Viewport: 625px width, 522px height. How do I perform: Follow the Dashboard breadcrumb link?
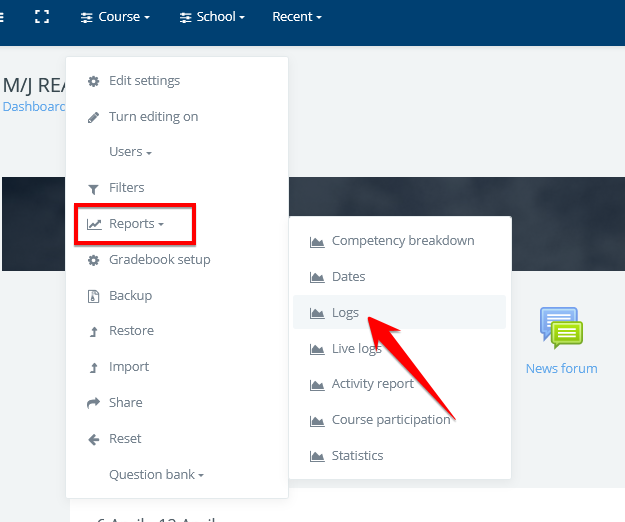(x=34, y=107)
